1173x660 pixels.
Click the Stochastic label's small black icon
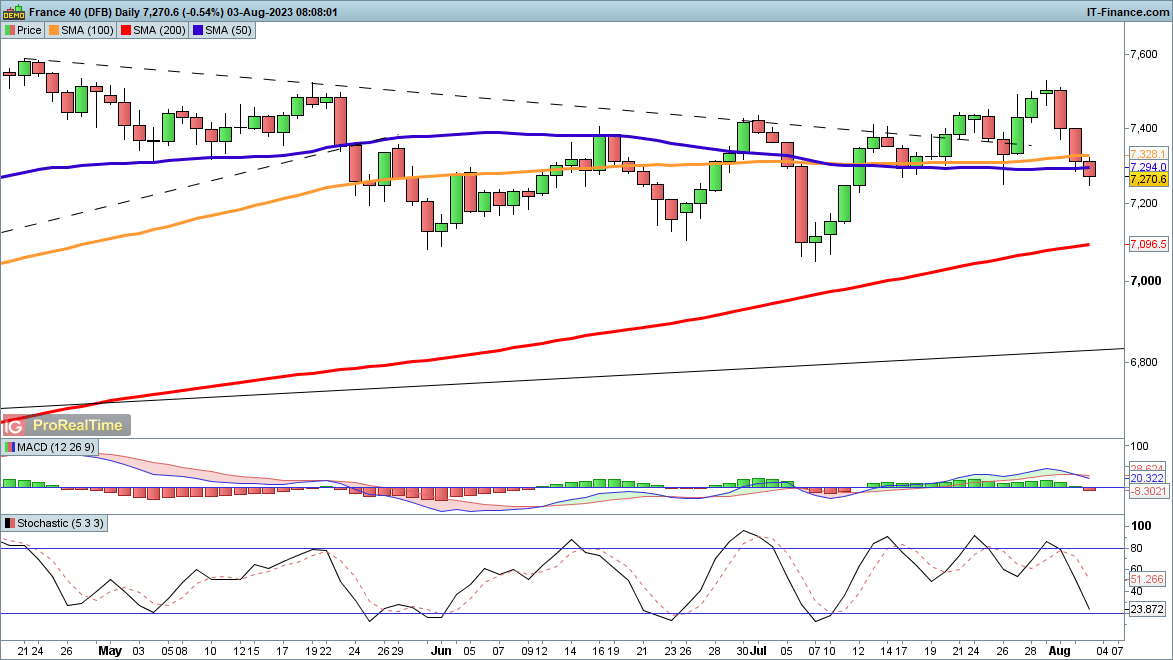10,524
